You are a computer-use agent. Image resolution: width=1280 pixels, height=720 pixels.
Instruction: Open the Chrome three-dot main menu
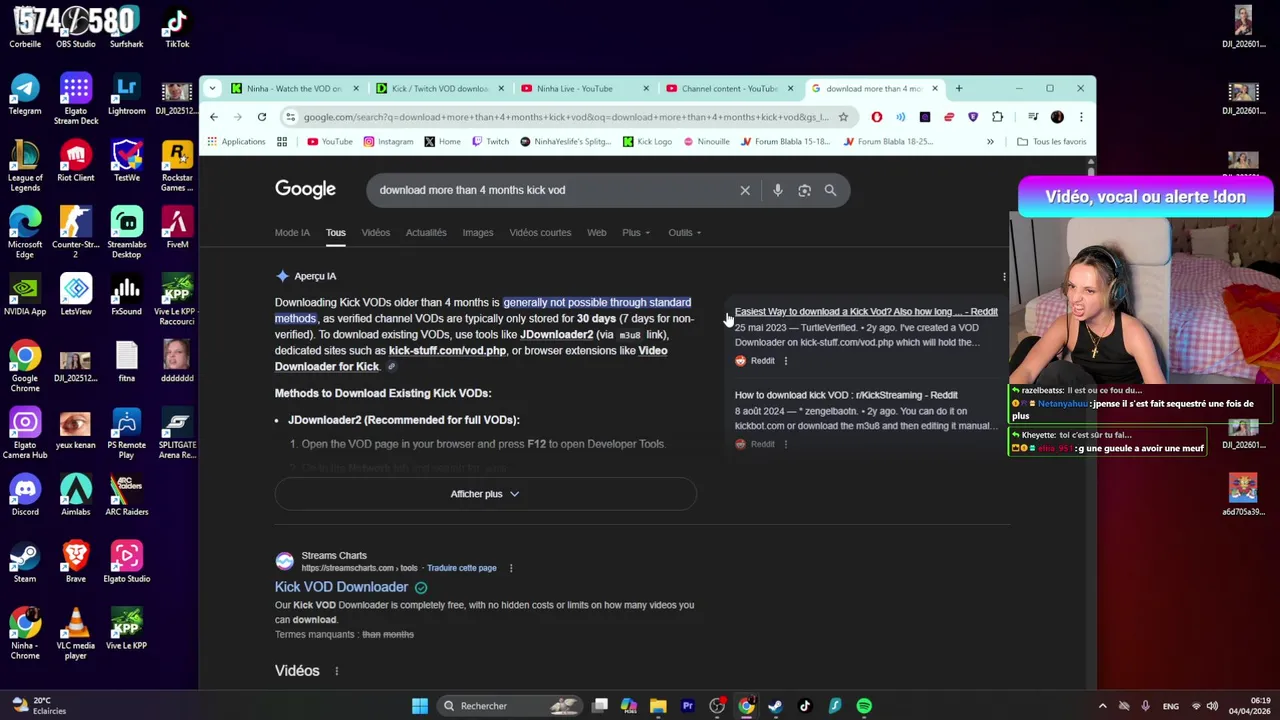point(1081,117)
